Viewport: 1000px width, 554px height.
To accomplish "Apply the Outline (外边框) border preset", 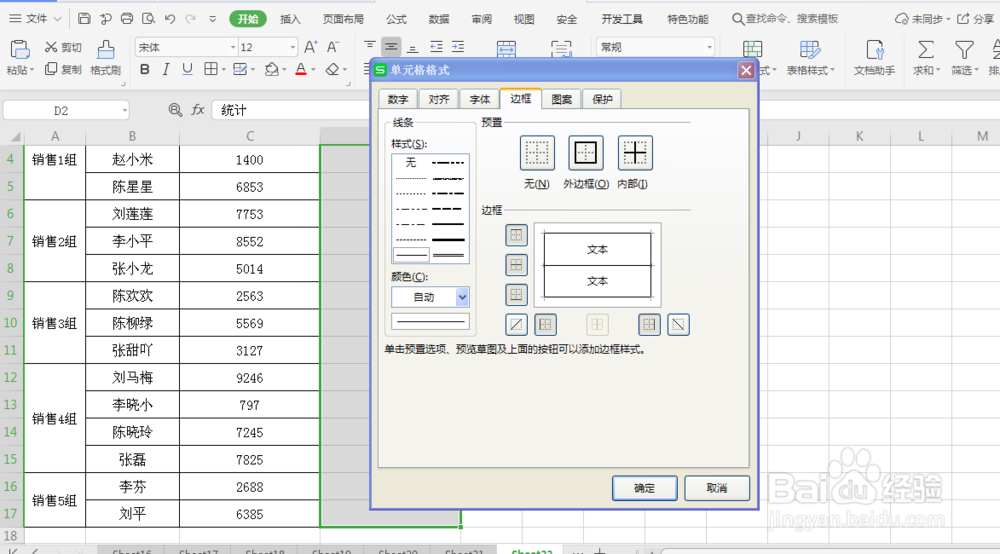I will coord(585,153).
